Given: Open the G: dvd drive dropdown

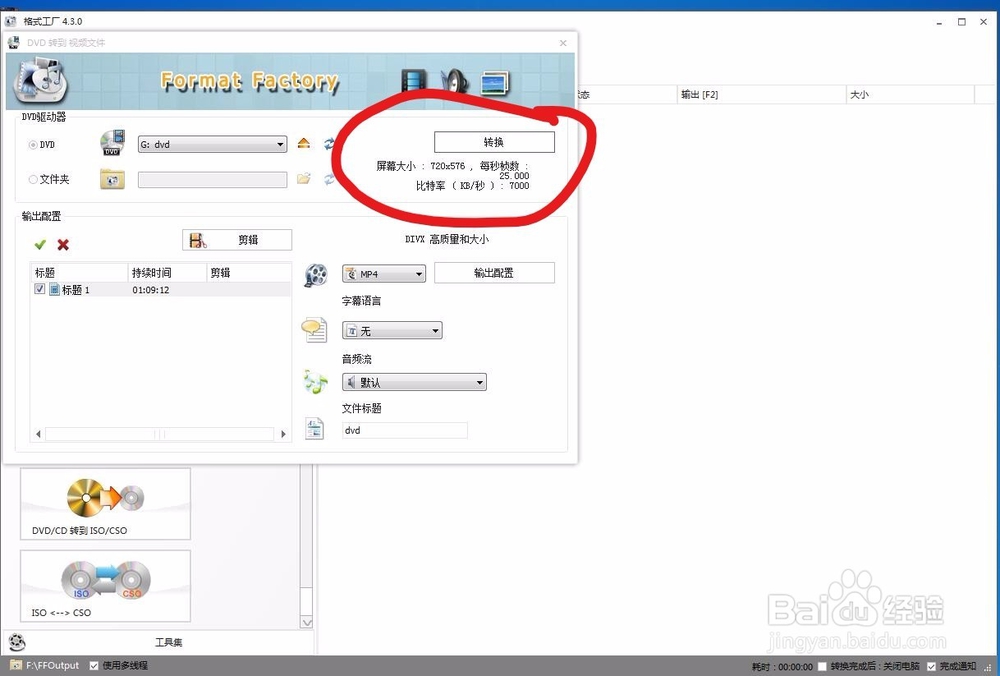Looking at the screenshot, I should 212,144.
